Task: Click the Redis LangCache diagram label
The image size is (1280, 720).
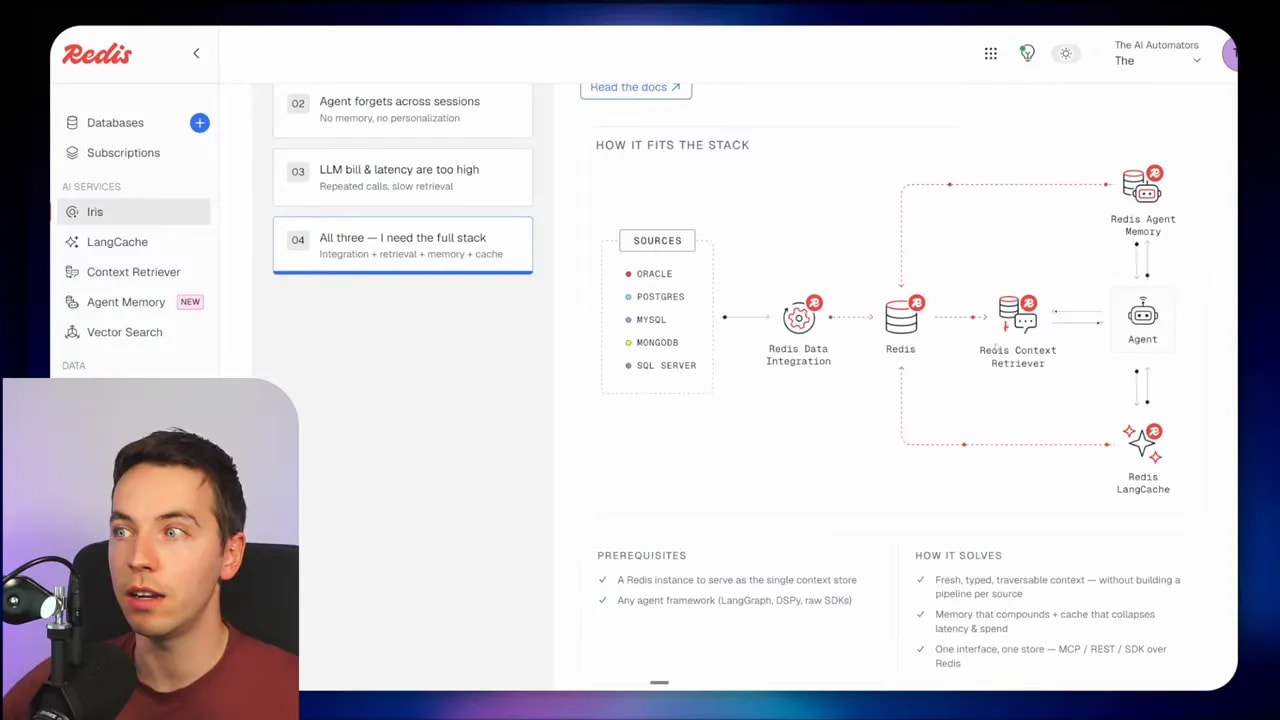Action: 1143,484
